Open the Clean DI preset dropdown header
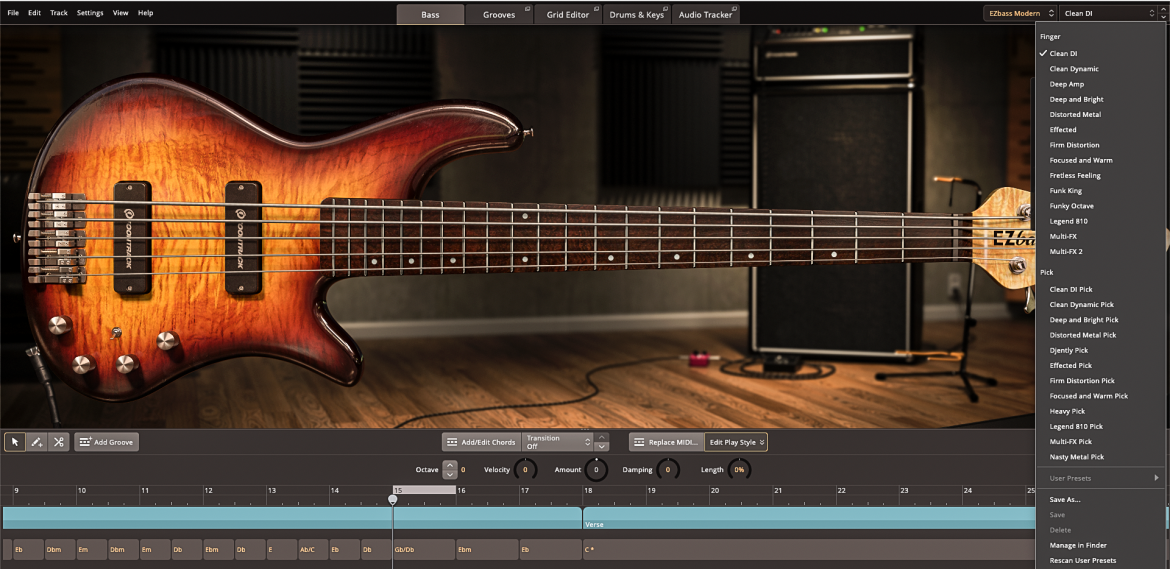The height and width of the screenshot is (569, 1170). tap(1108, 13)
